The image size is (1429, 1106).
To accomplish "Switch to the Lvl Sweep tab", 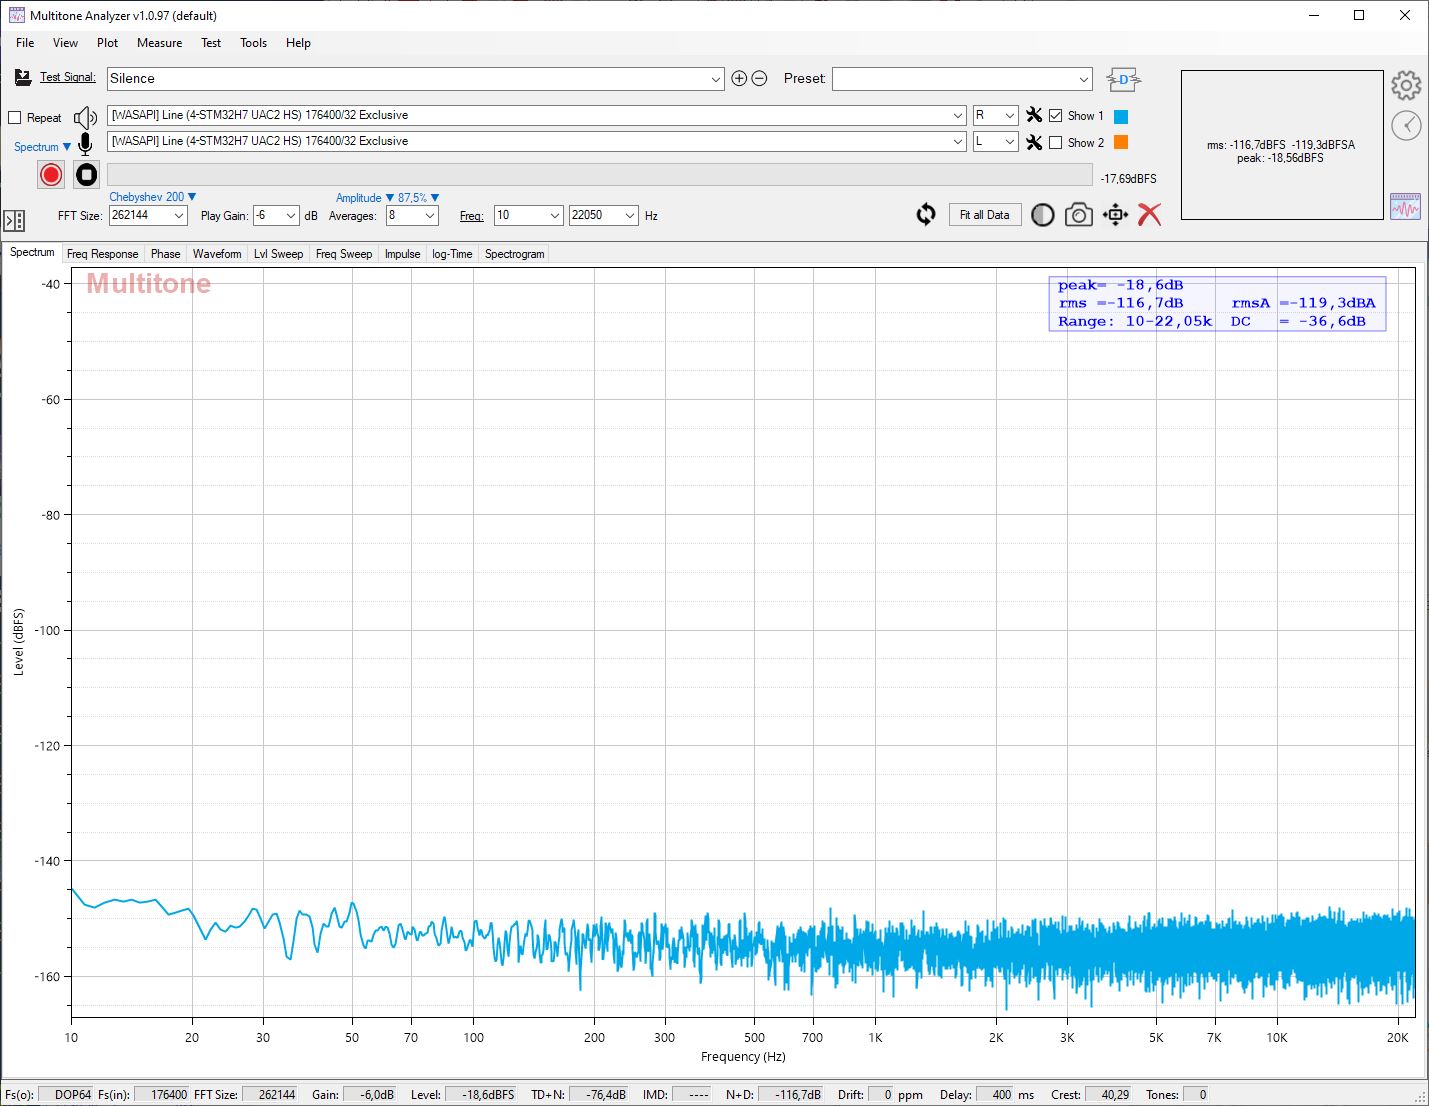I will (278, 254).
